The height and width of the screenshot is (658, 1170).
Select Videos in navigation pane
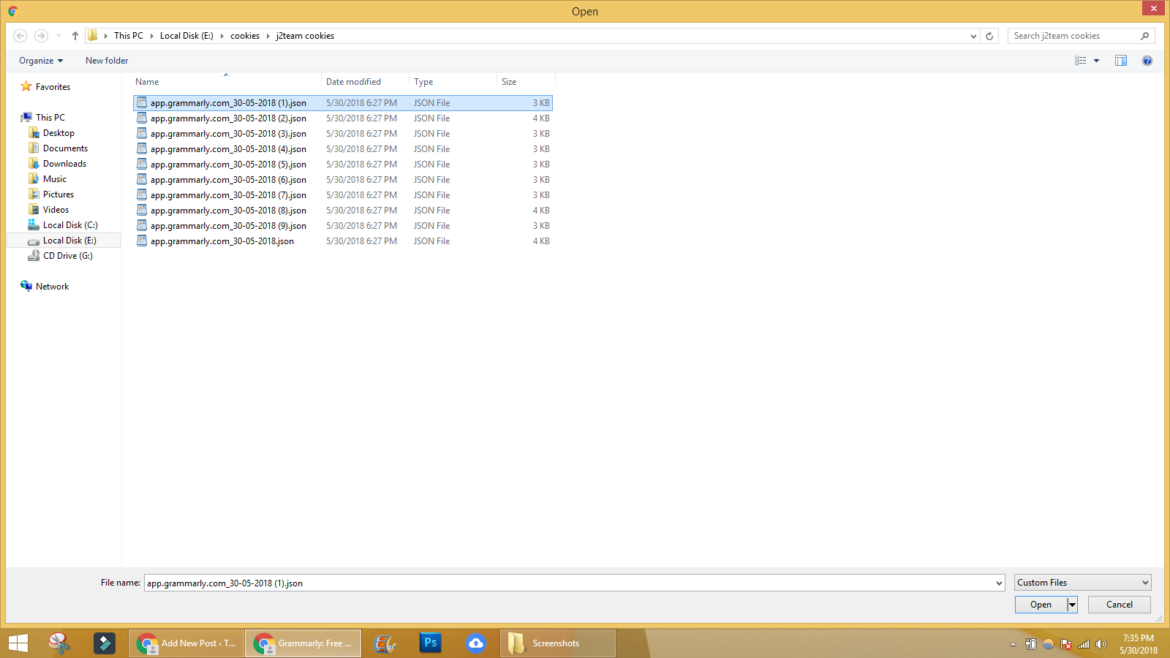pos(55,210)
